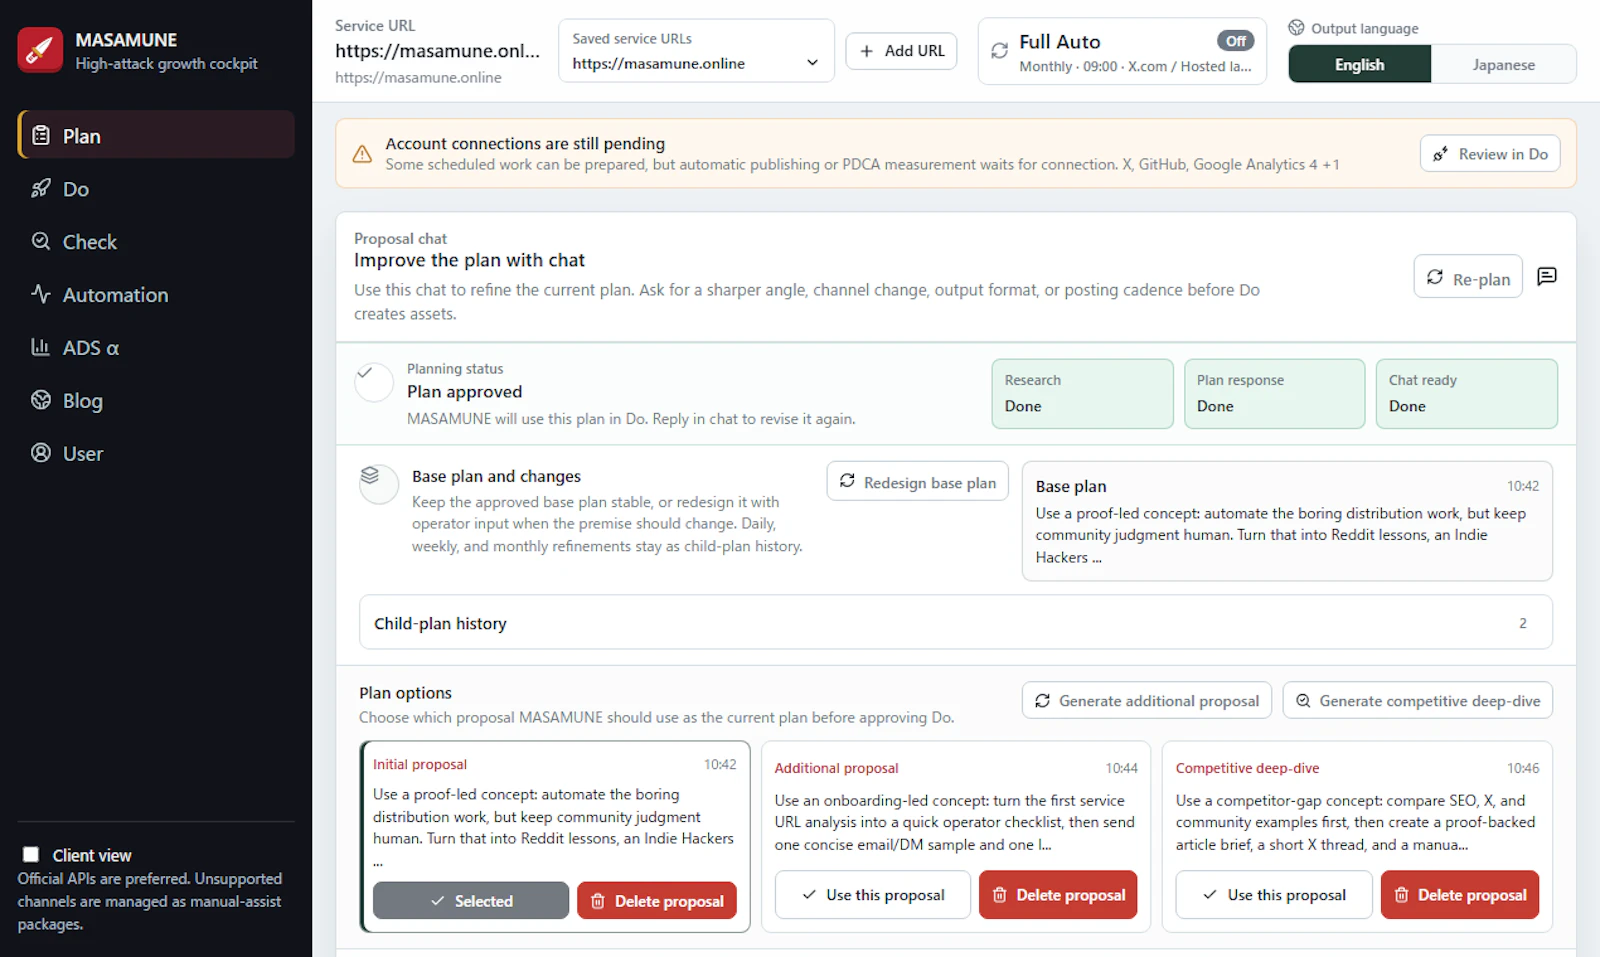Click the MASAMUNE rocket logo icon
This screenshot has width=1600, height=957.
40,50
